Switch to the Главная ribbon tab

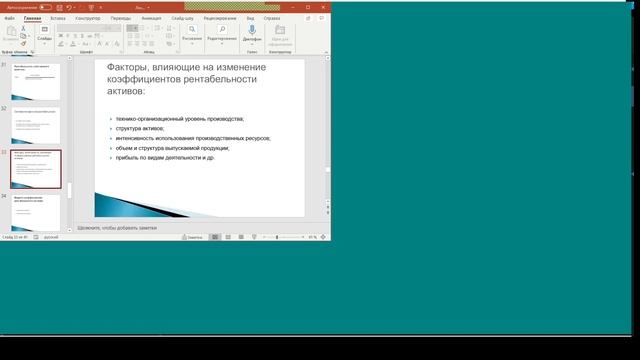pyautogui.click(x=33, y=18)
